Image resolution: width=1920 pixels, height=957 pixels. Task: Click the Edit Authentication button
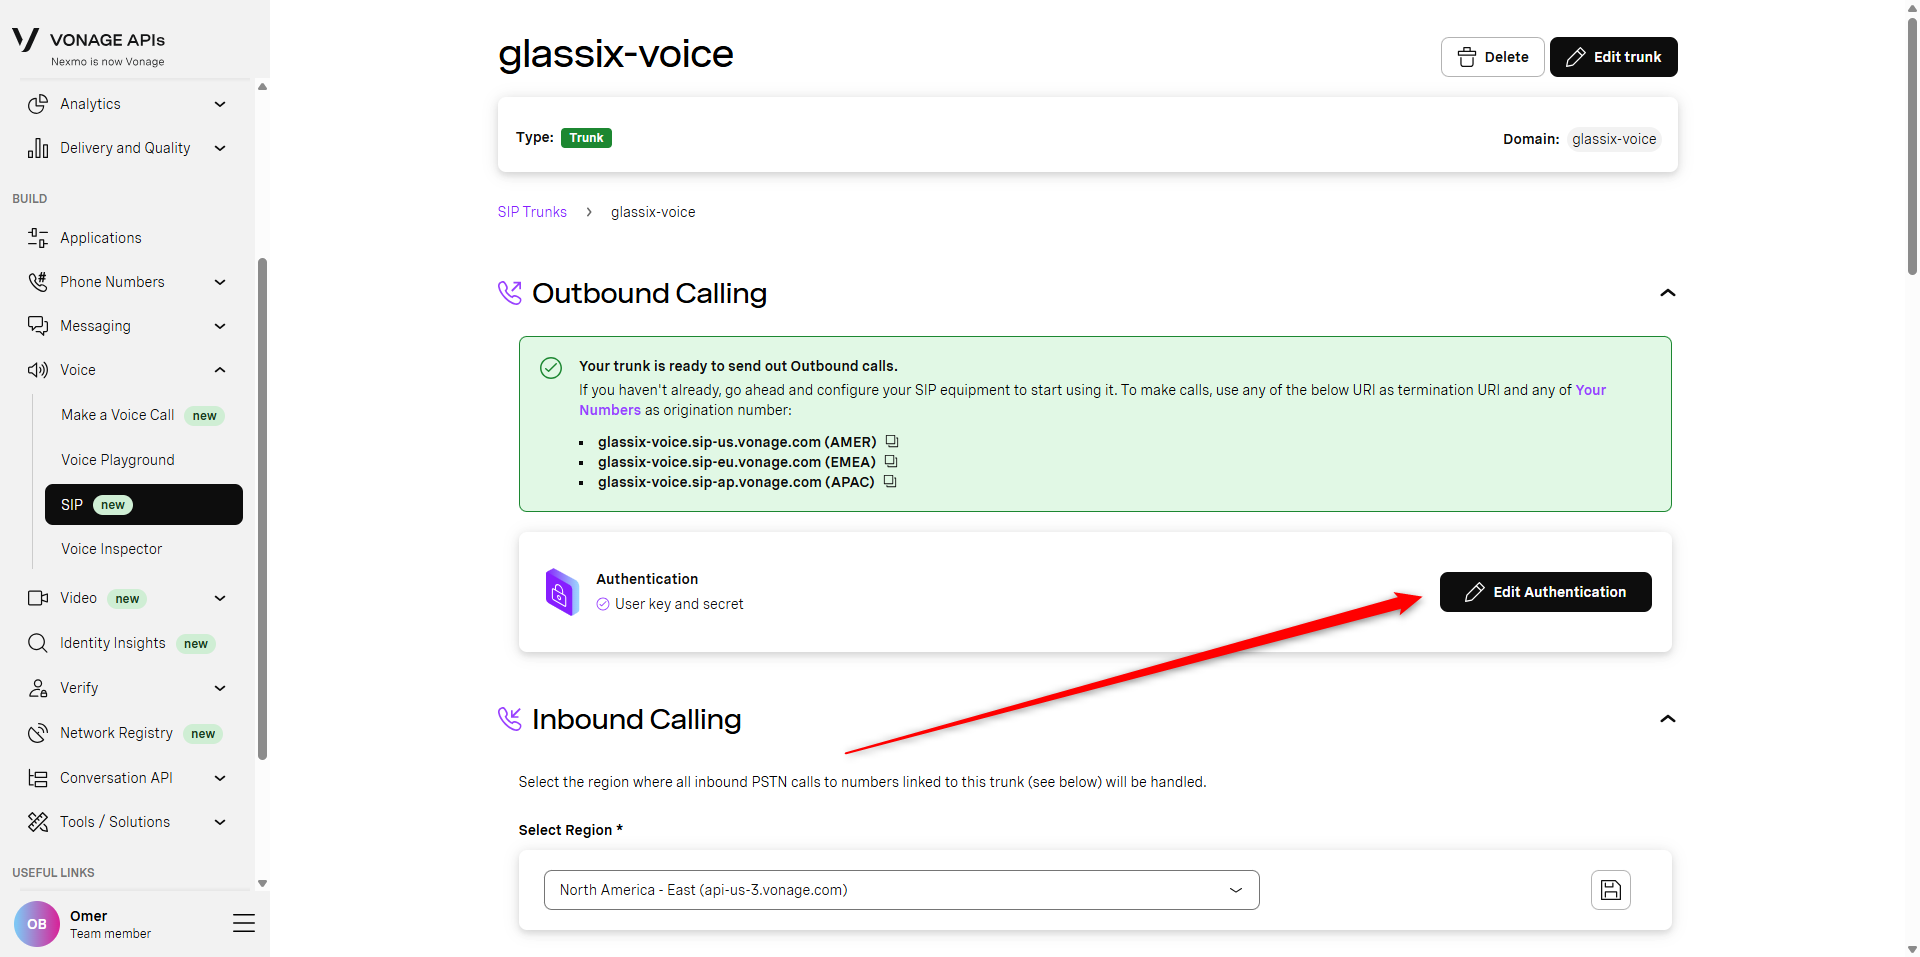click(1546, 592)
